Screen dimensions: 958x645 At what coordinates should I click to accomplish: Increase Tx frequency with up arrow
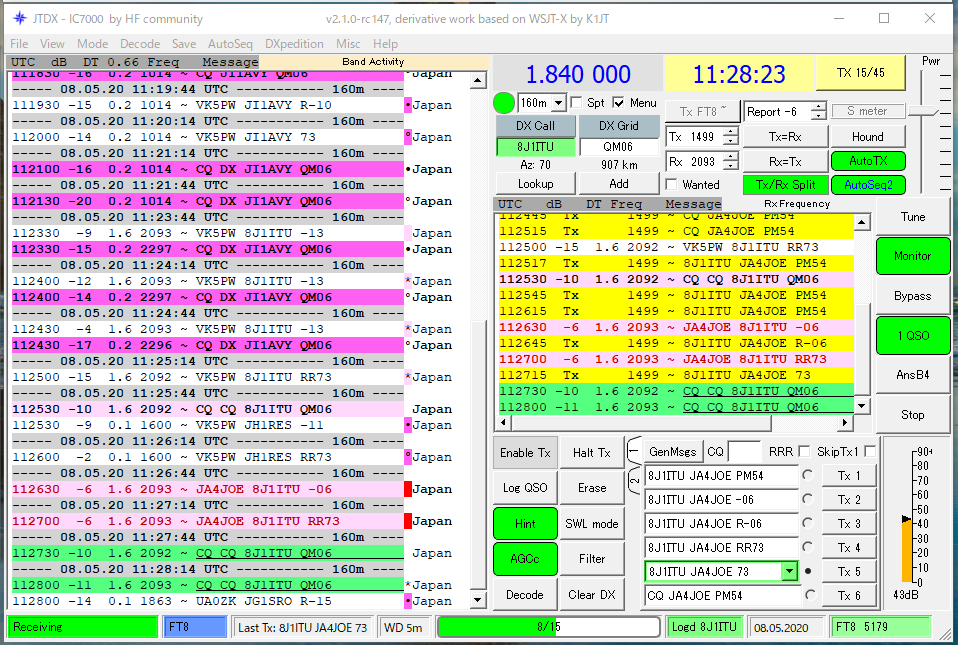pos(730,132)
